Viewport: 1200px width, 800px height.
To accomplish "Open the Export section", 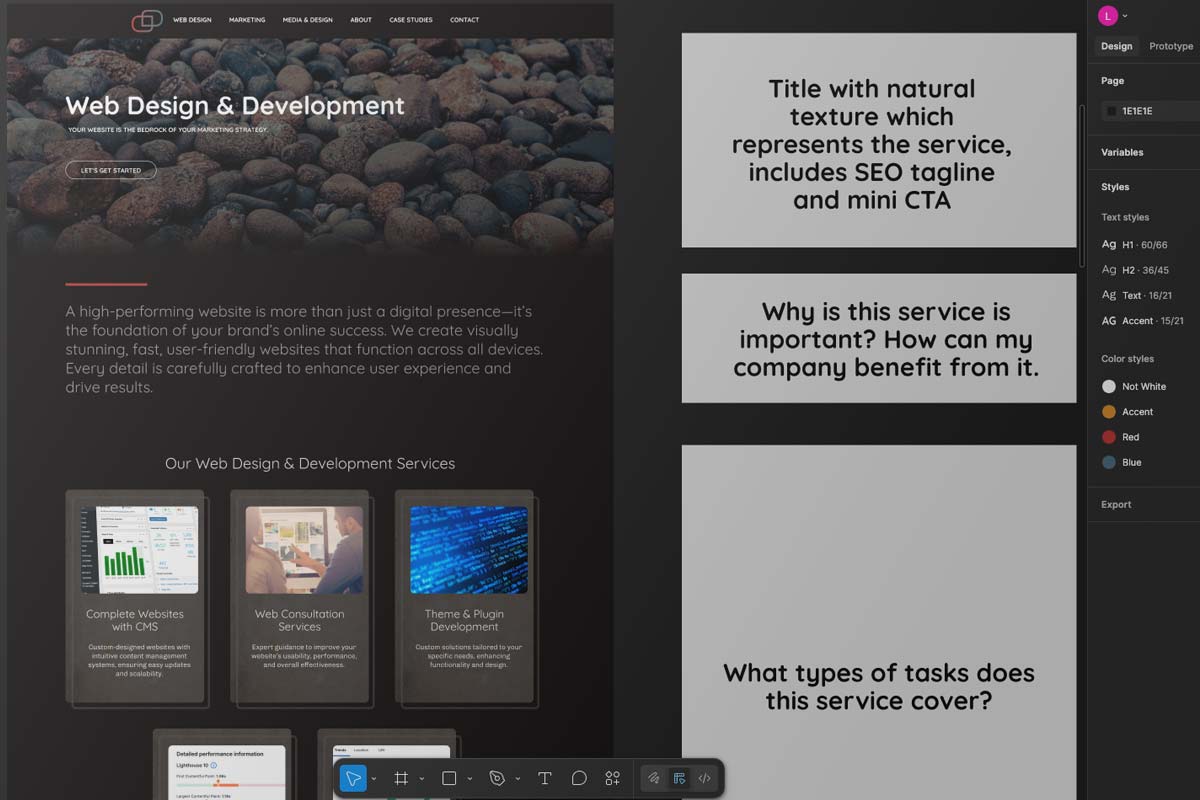I will (1116, 504).
